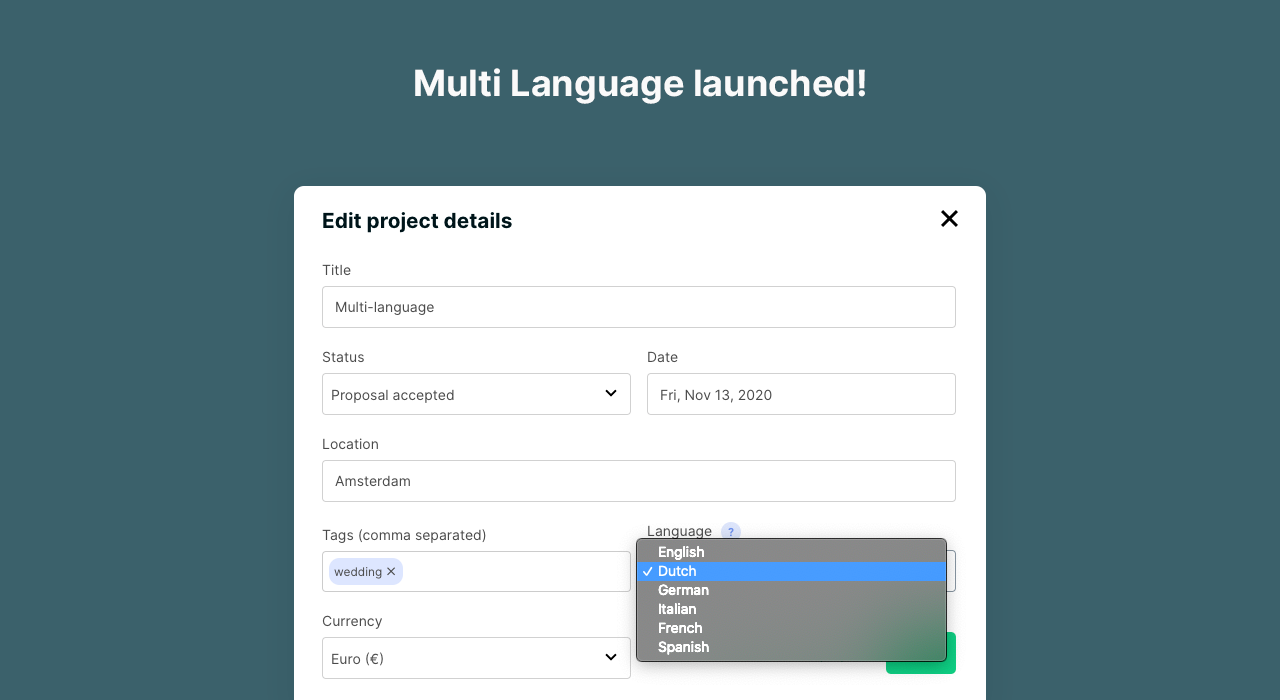Click the "Multi Language launched!" heading
The image size is (1280, 700).
640,83
